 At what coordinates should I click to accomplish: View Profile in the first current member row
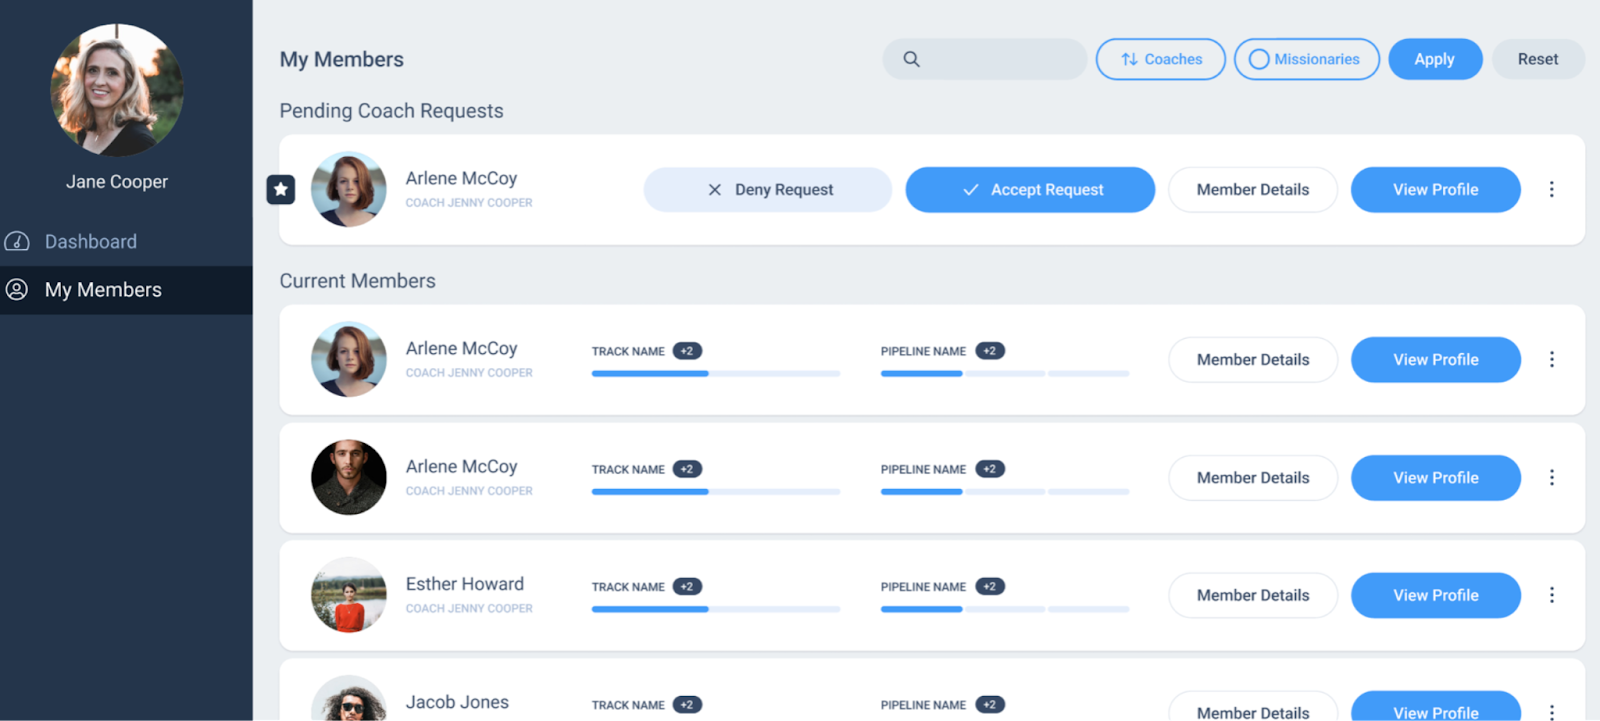click(1436, 360)
